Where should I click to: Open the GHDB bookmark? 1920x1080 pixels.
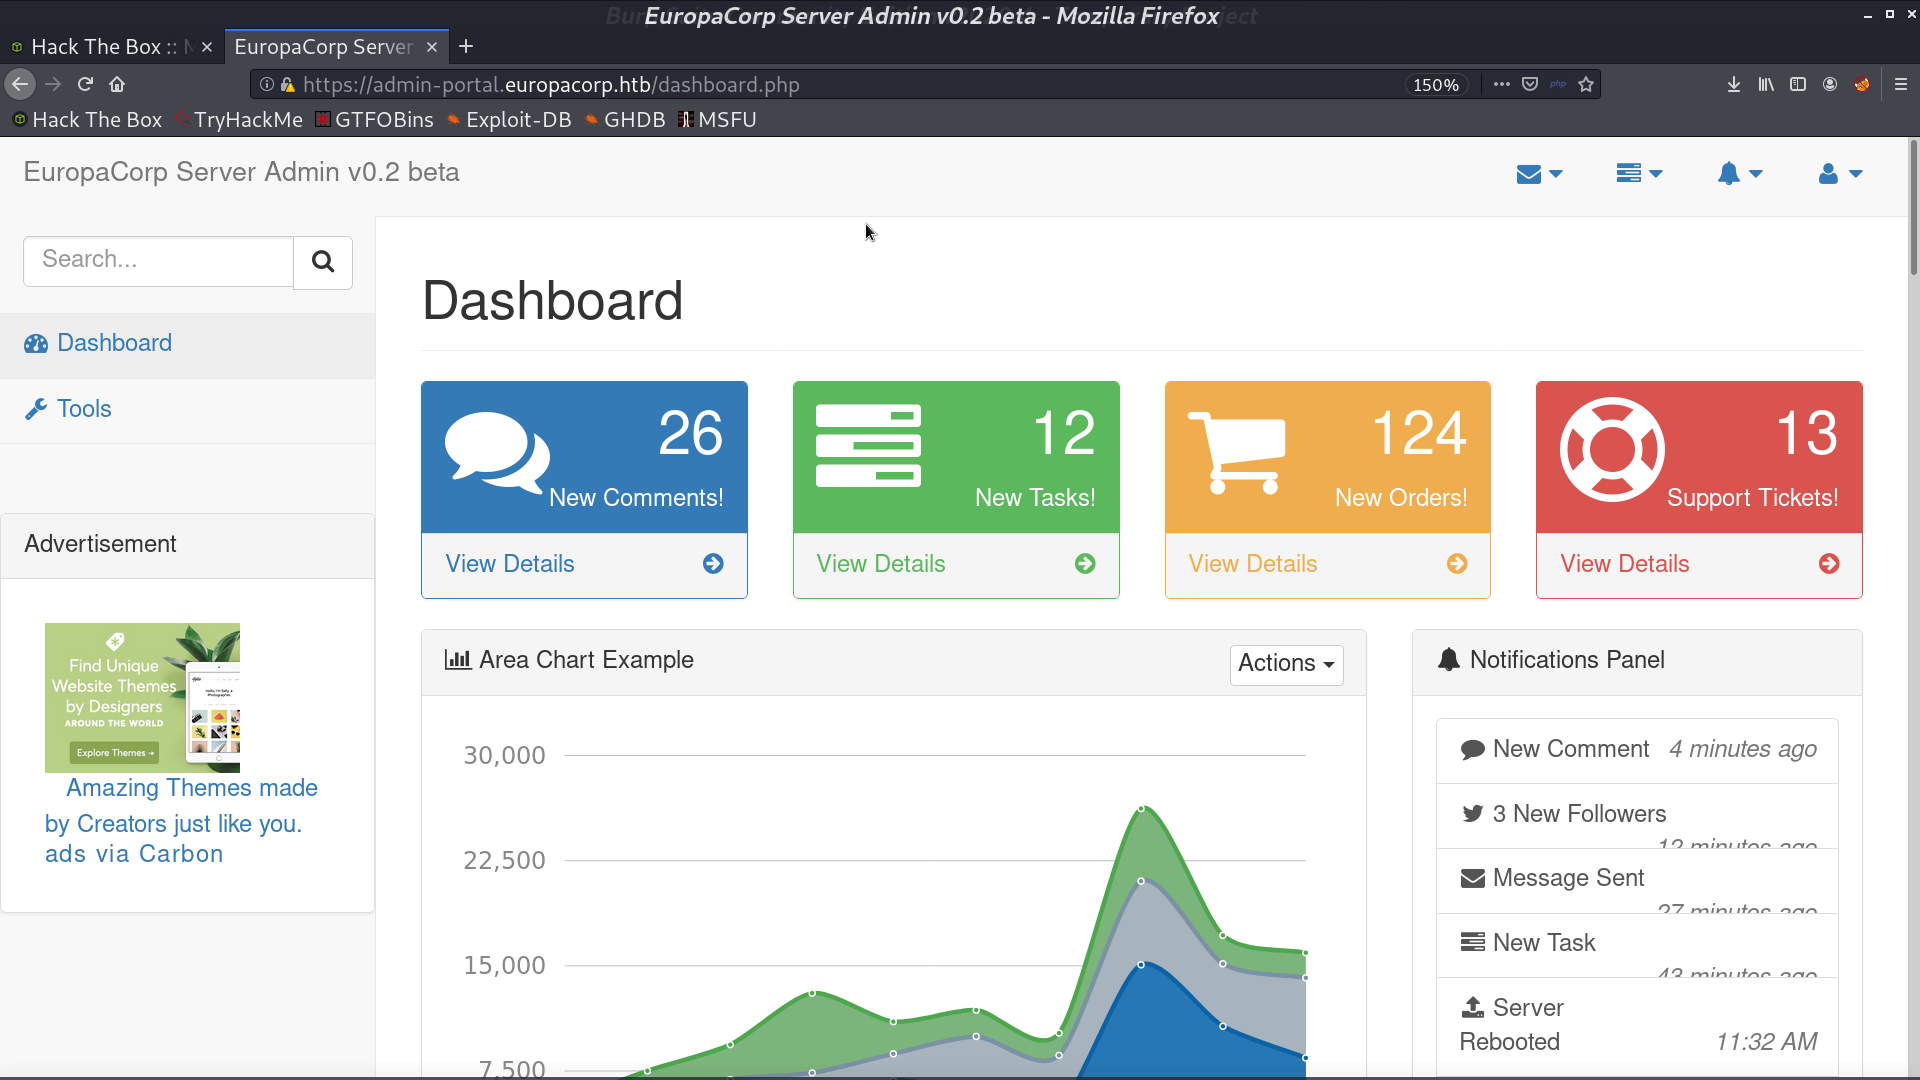point(625,120)
